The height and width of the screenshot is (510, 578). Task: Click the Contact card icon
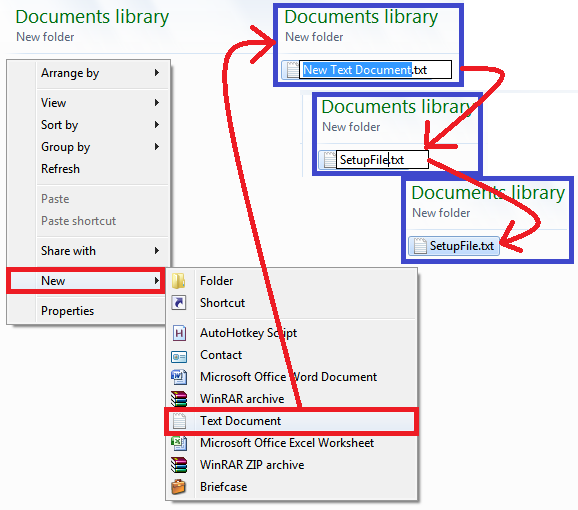179,357
